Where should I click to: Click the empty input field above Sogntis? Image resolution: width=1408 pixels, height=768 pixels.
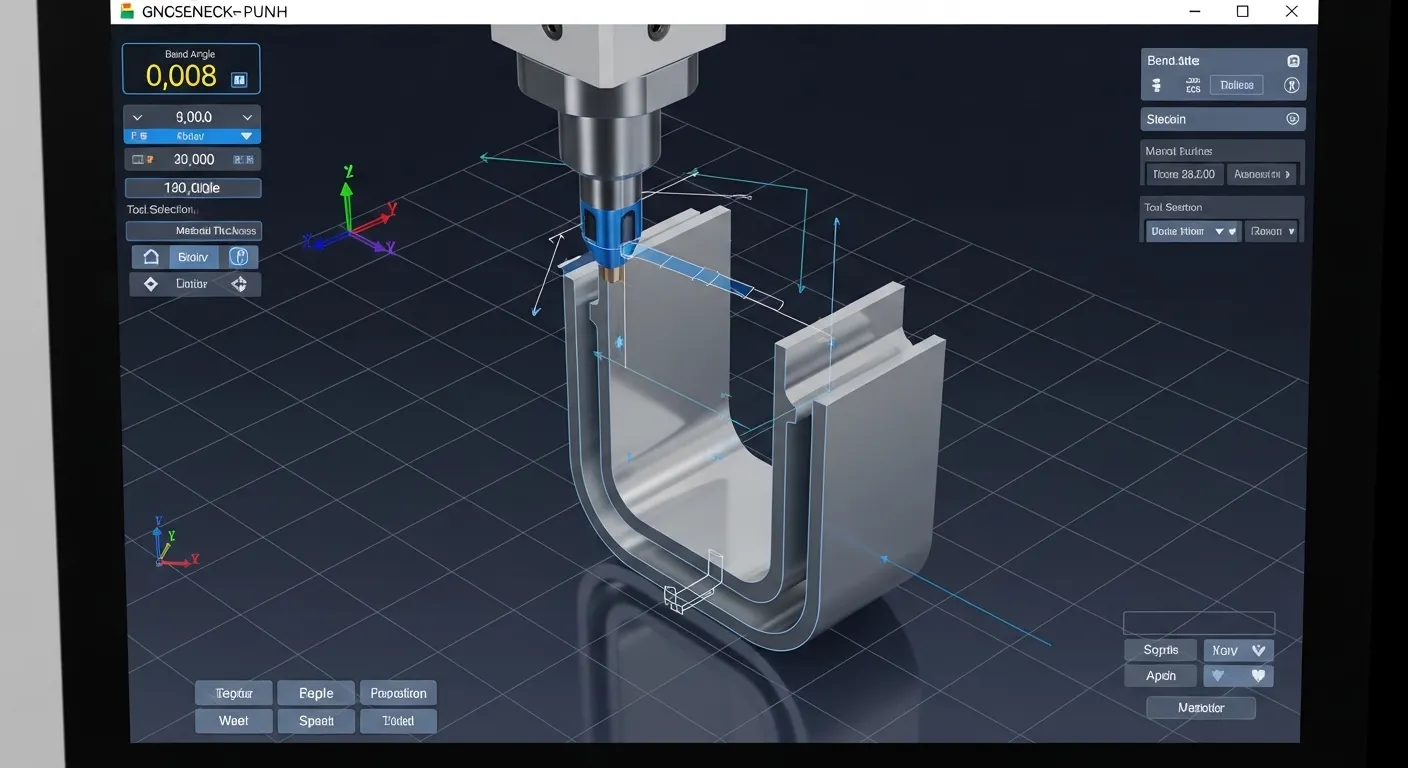pos(1199,622)
